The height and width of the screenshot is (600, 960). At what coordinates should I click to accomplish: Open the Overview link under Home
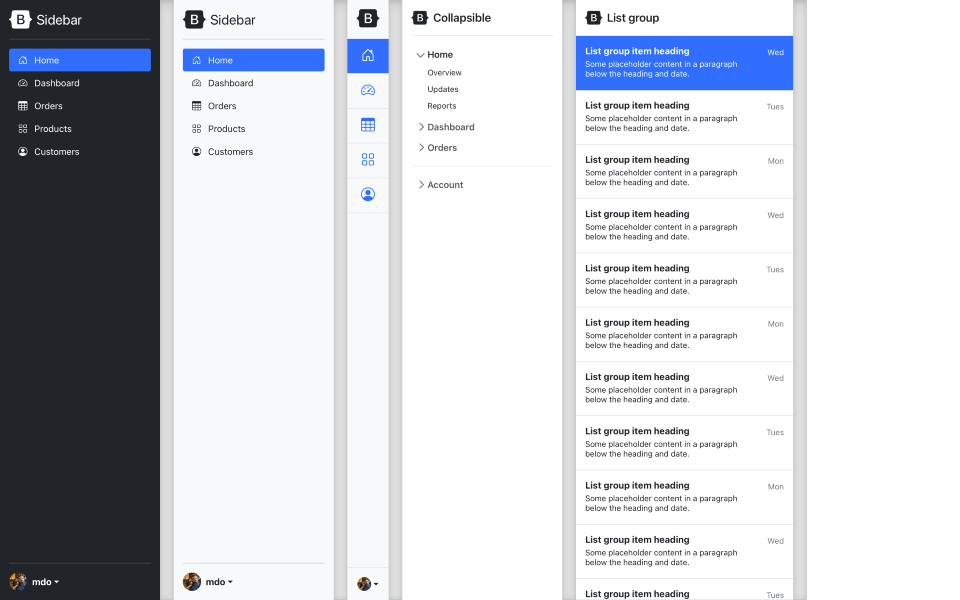[444, 72]
